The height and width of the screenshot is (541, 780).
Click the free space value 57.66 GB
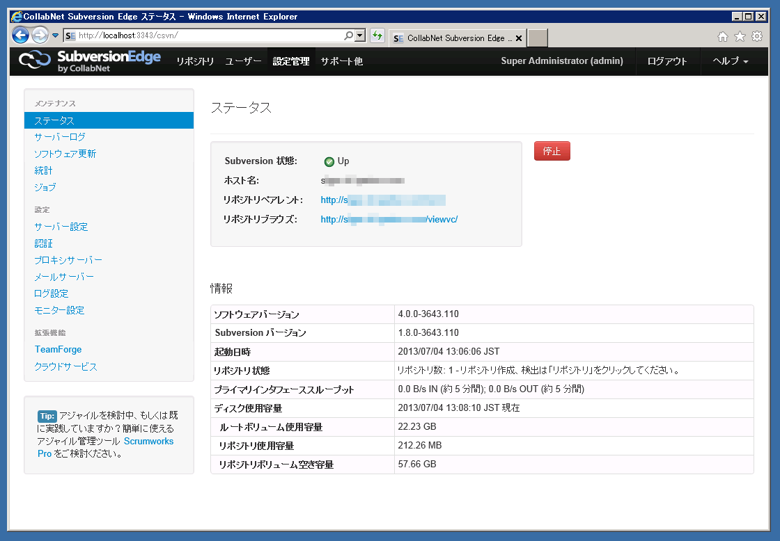417,464
